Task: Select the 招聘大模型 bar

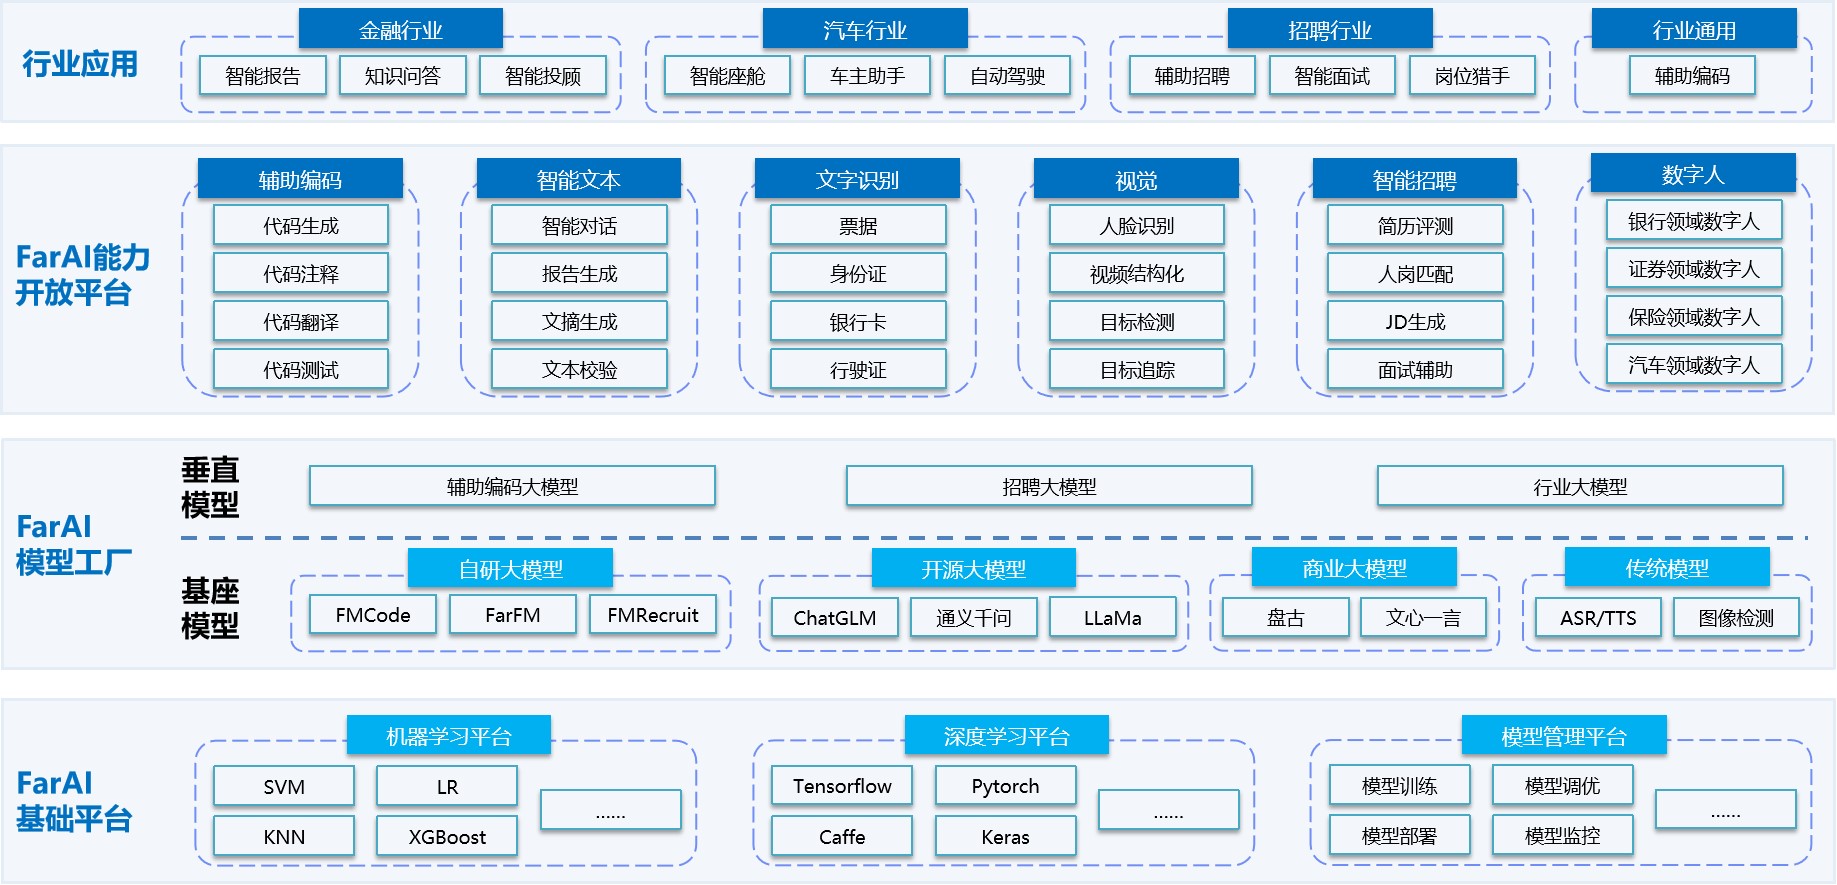Action: click(x=1049, y=487)
